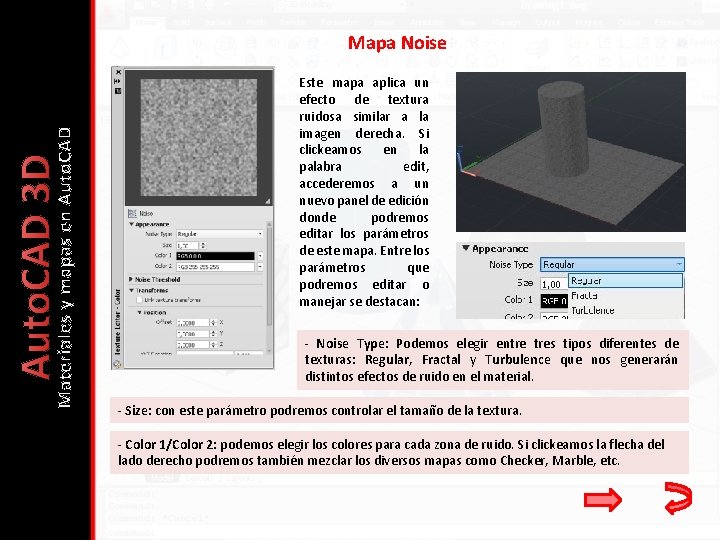Click the Texture Editor - Color vertical title bar
Image resolution: width=720 pixels, height=540 pixels.
[x=118, y=321]
